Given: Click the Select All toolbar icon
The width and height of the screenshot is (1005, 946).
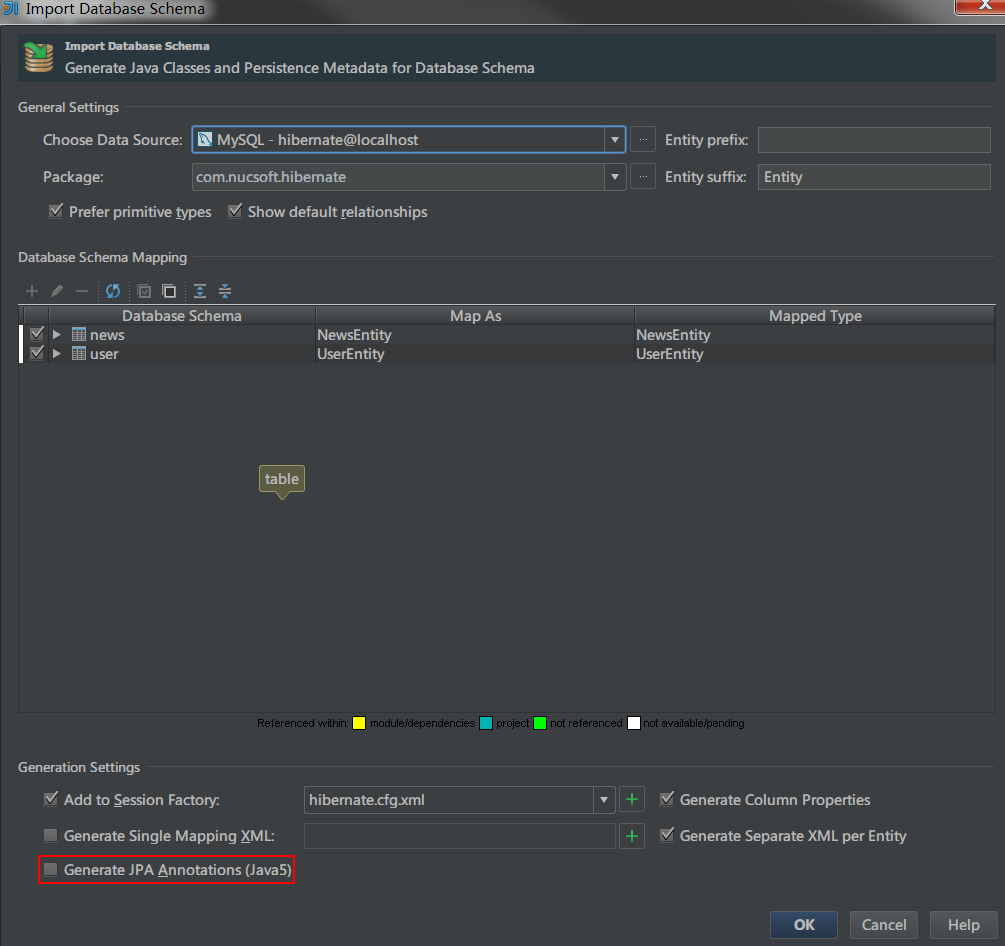Looking at the screenshot, I should coord(144,292).
